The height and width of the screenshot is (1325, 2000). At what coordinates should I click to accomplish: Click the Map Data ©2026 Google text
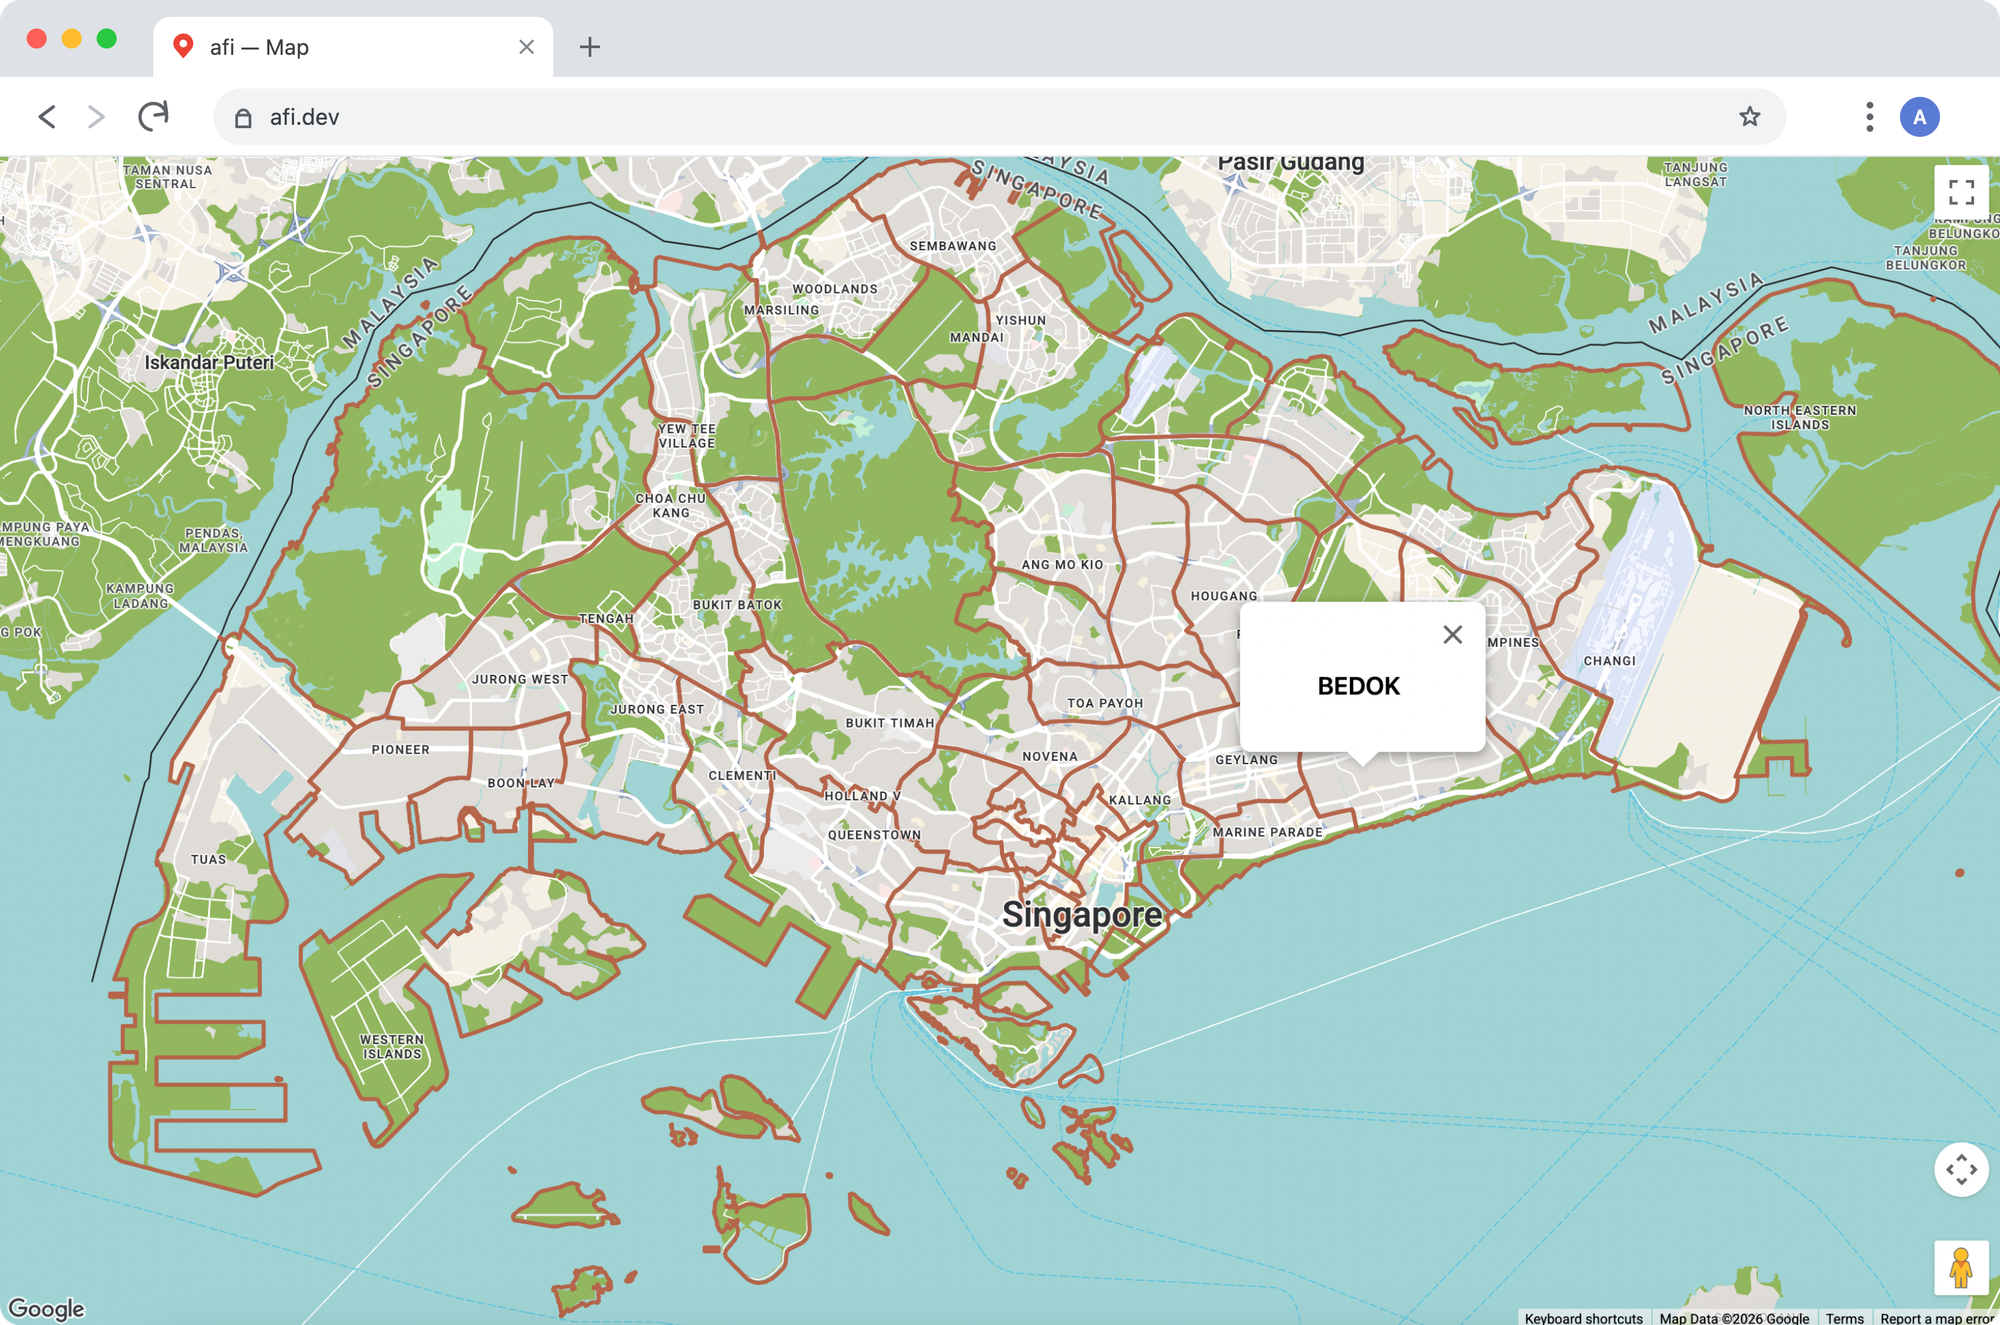1734,1318
